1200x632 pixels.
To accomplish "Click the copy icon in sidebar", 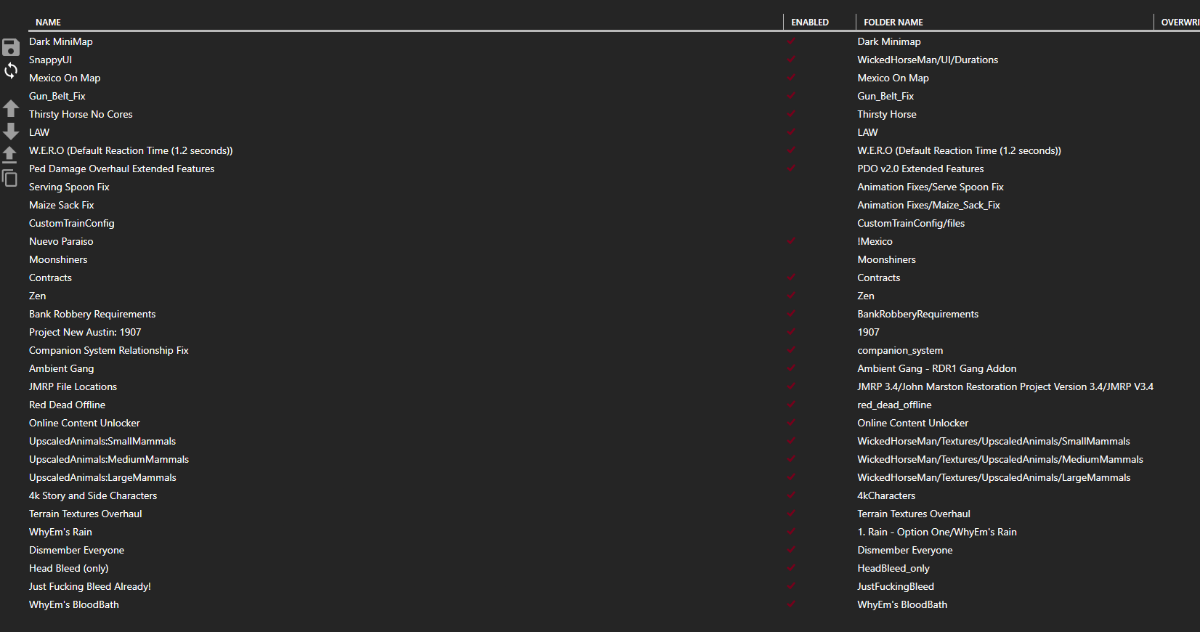I will (11, 178).
